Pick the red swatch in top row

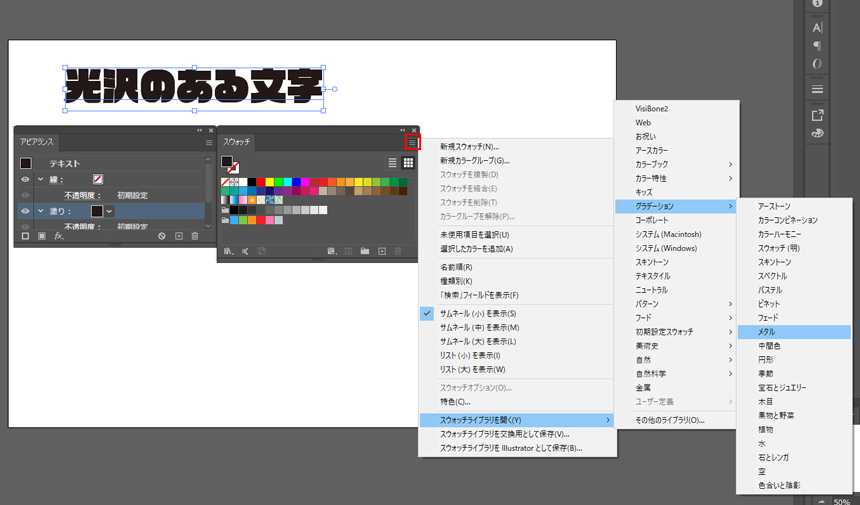click(x=261, y=182)
